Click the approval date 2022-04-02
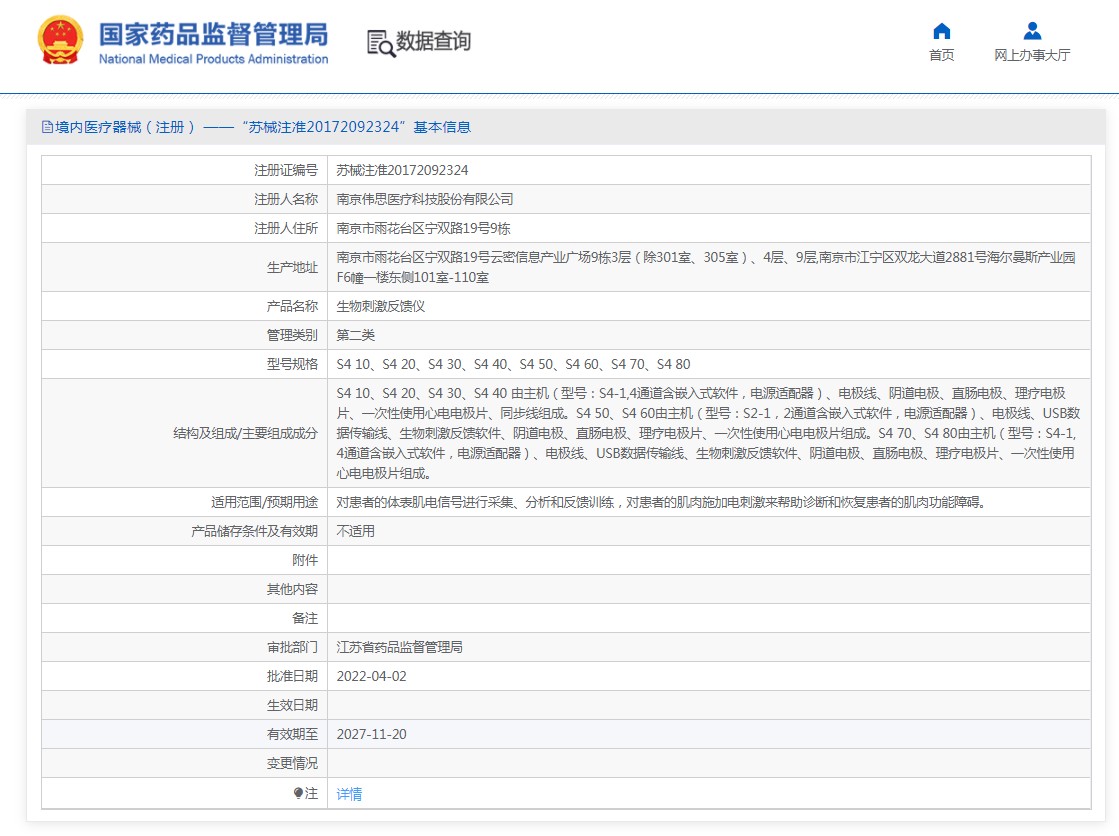1119x836 pixels. point(371,676)
